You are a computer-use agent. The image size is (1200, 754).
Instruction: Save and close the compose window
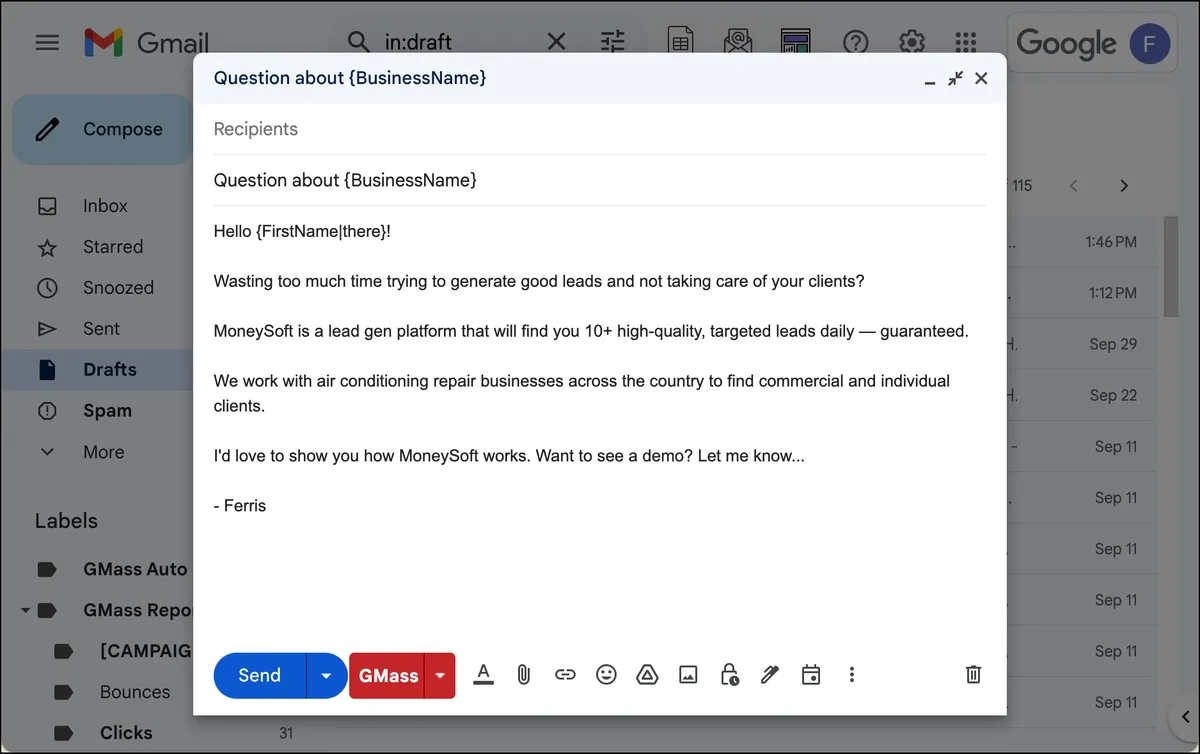click(x=981, y=78)
